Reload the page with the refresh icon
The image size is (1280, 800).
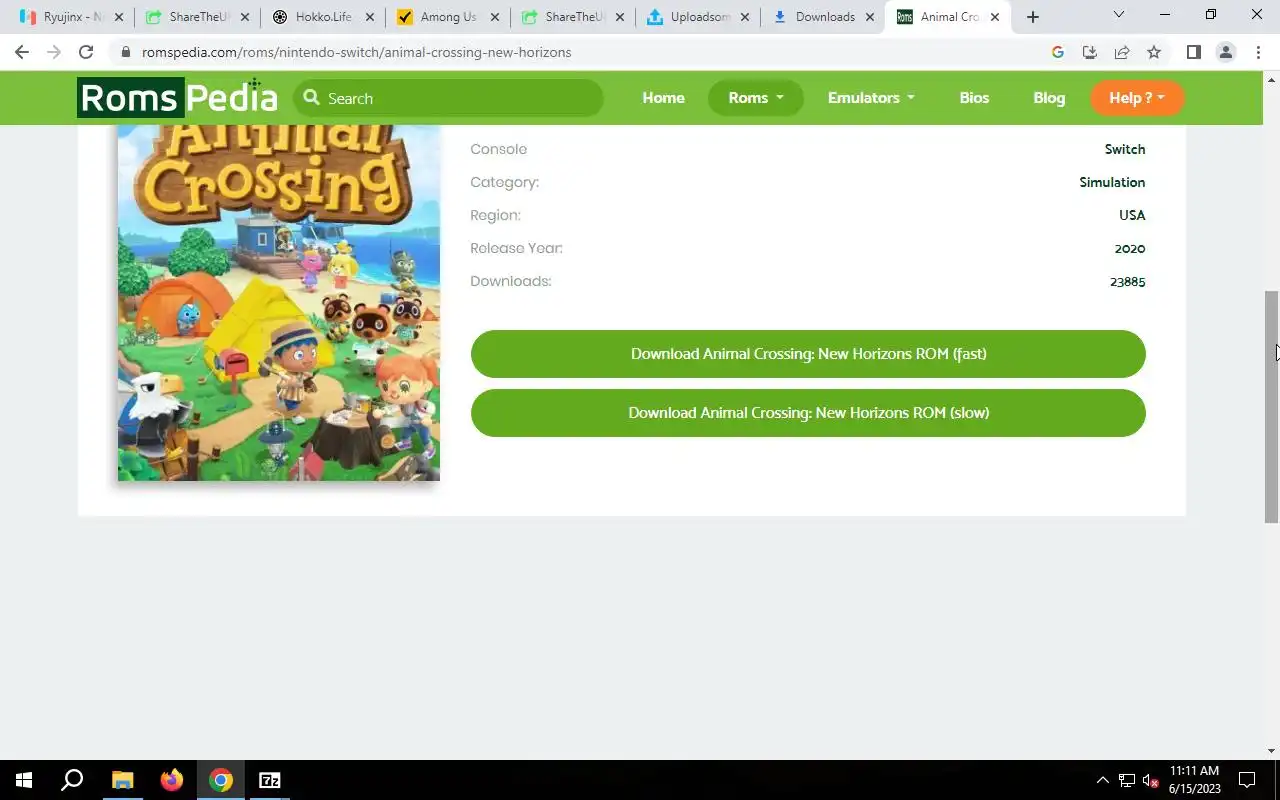tap(86, 52)
